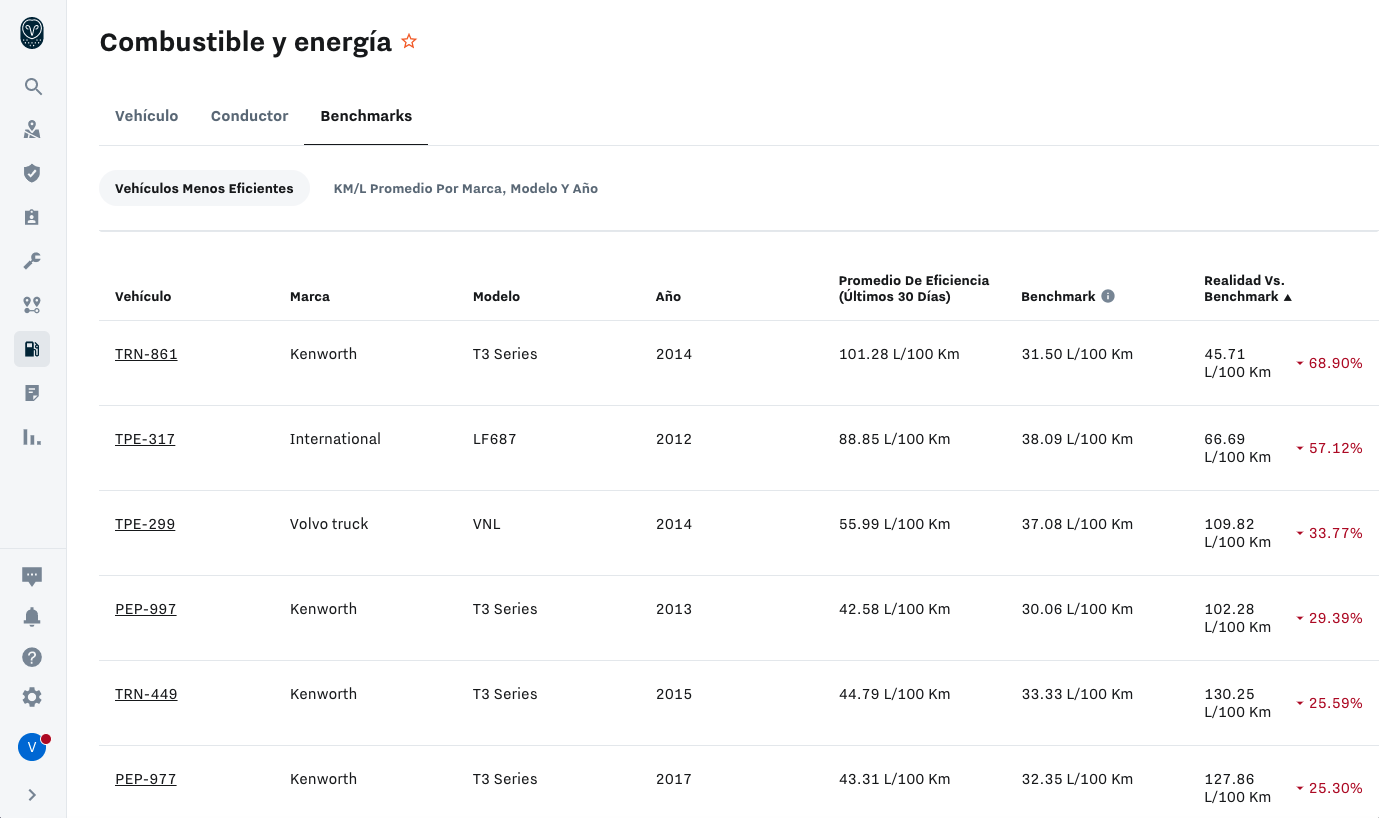1379x818 pixels.
Task: Click the Samsara owl logo
Action: click(32, 33)
